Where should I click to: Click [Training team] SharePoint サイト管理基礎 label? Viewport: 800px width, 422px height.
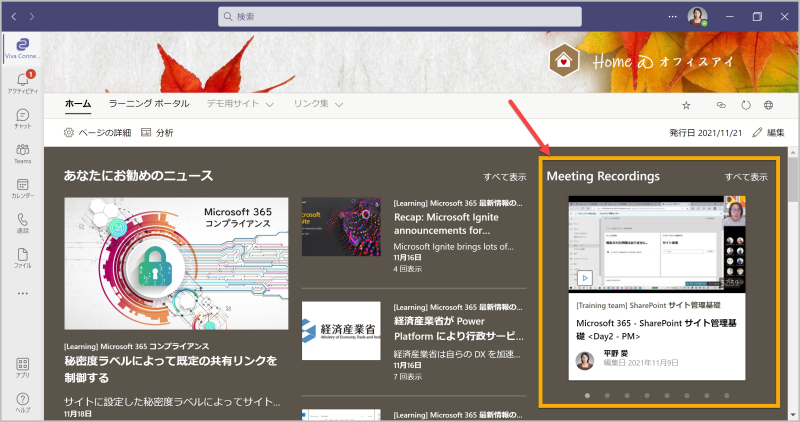[648, 305]
